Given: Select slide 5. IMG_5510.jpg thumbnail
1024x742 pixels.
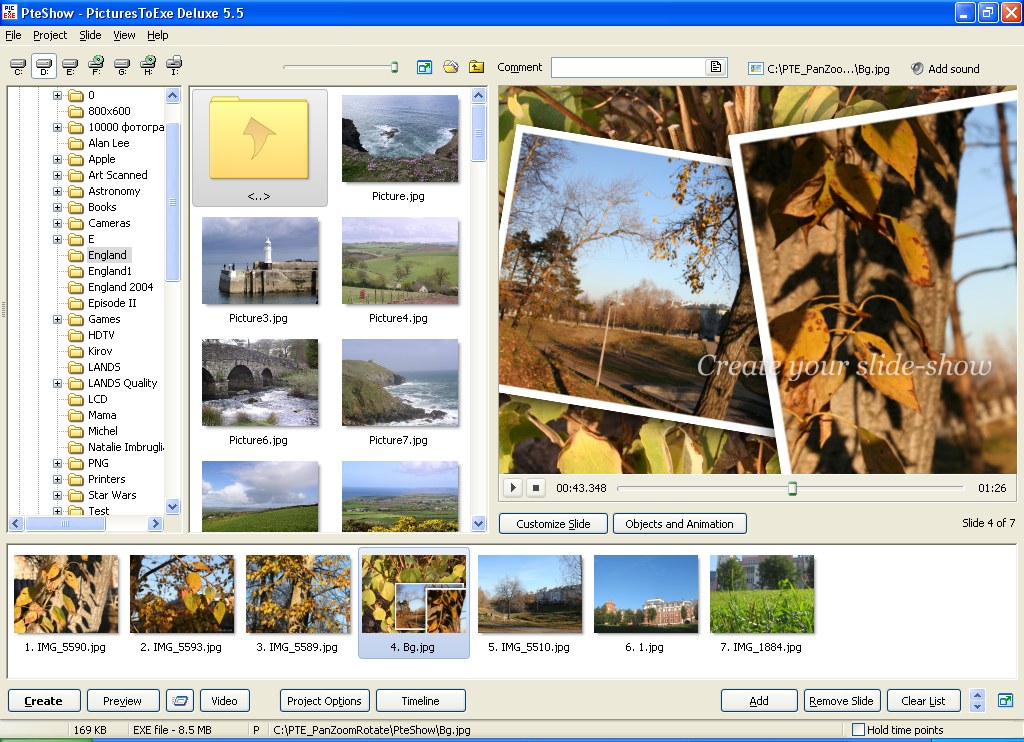Looking at the screenshot, I should pos(530,594).
